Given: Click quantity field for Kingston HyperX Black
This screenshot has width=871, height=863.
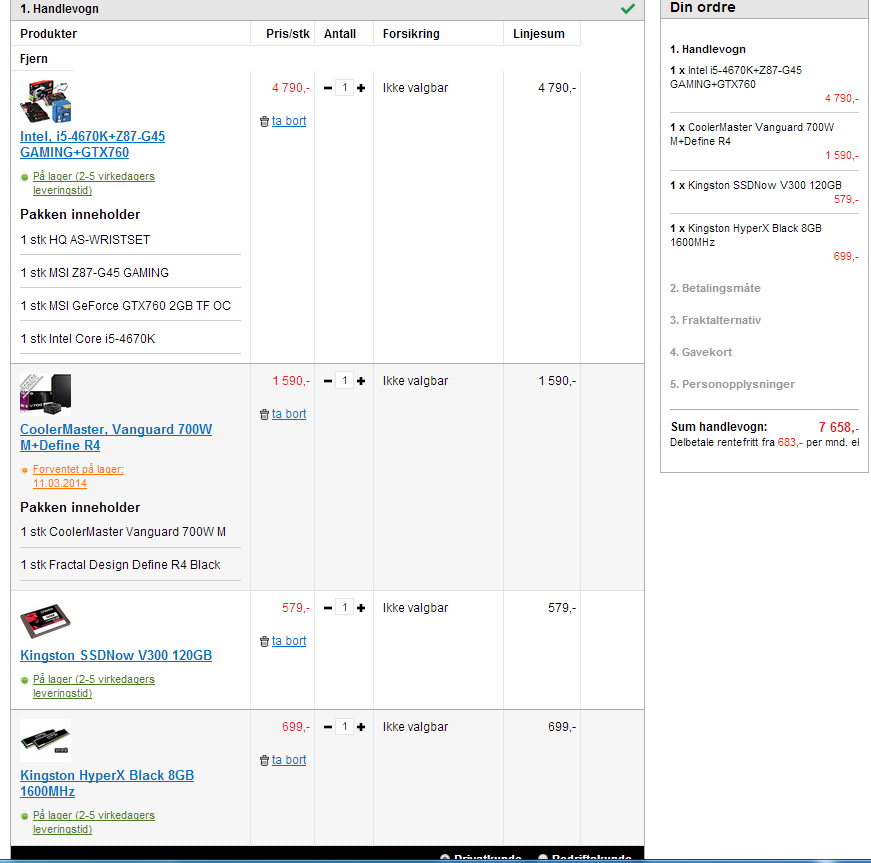Looking at the screenshot, I should point(344,726).
